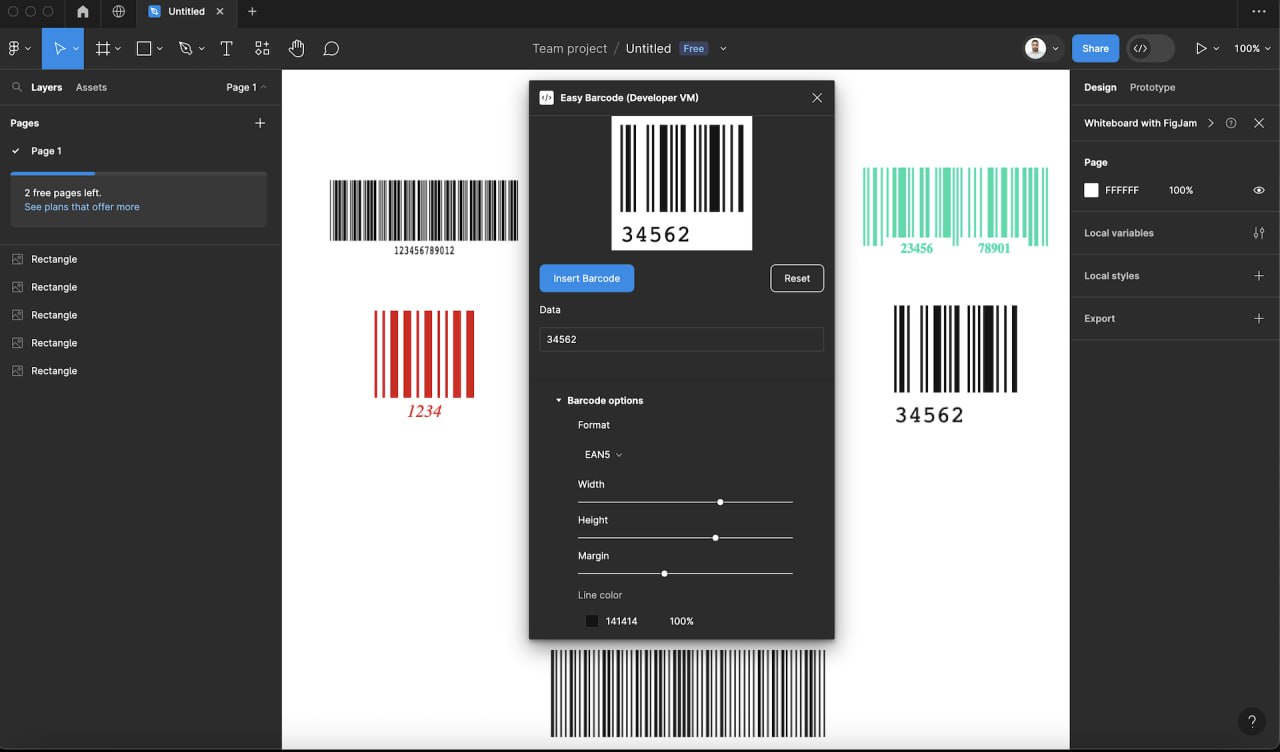Select the Frame tool
The width and height of the screenshot is (1280, 752).
pos(102,48)
